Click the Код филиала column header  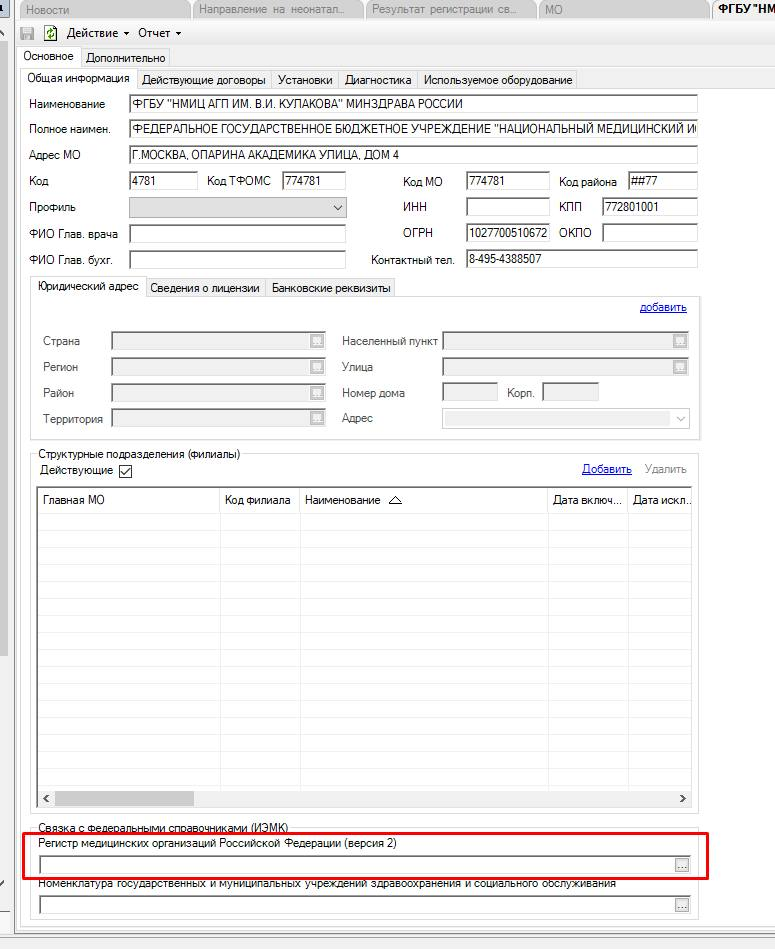[x=260, y=501]
